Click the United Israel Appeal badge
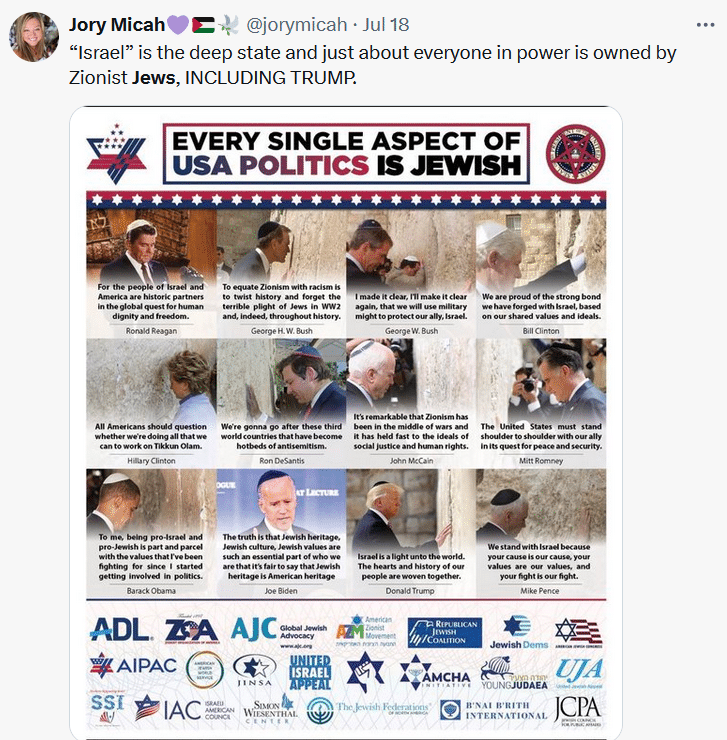727x740 pixels. coord(310,672)
